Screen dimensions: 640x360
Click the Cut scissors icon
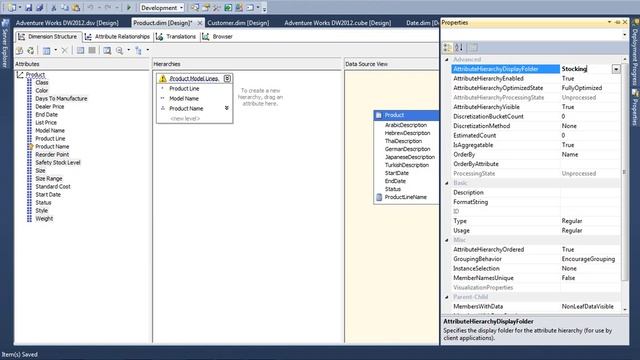tap(53, 7)
